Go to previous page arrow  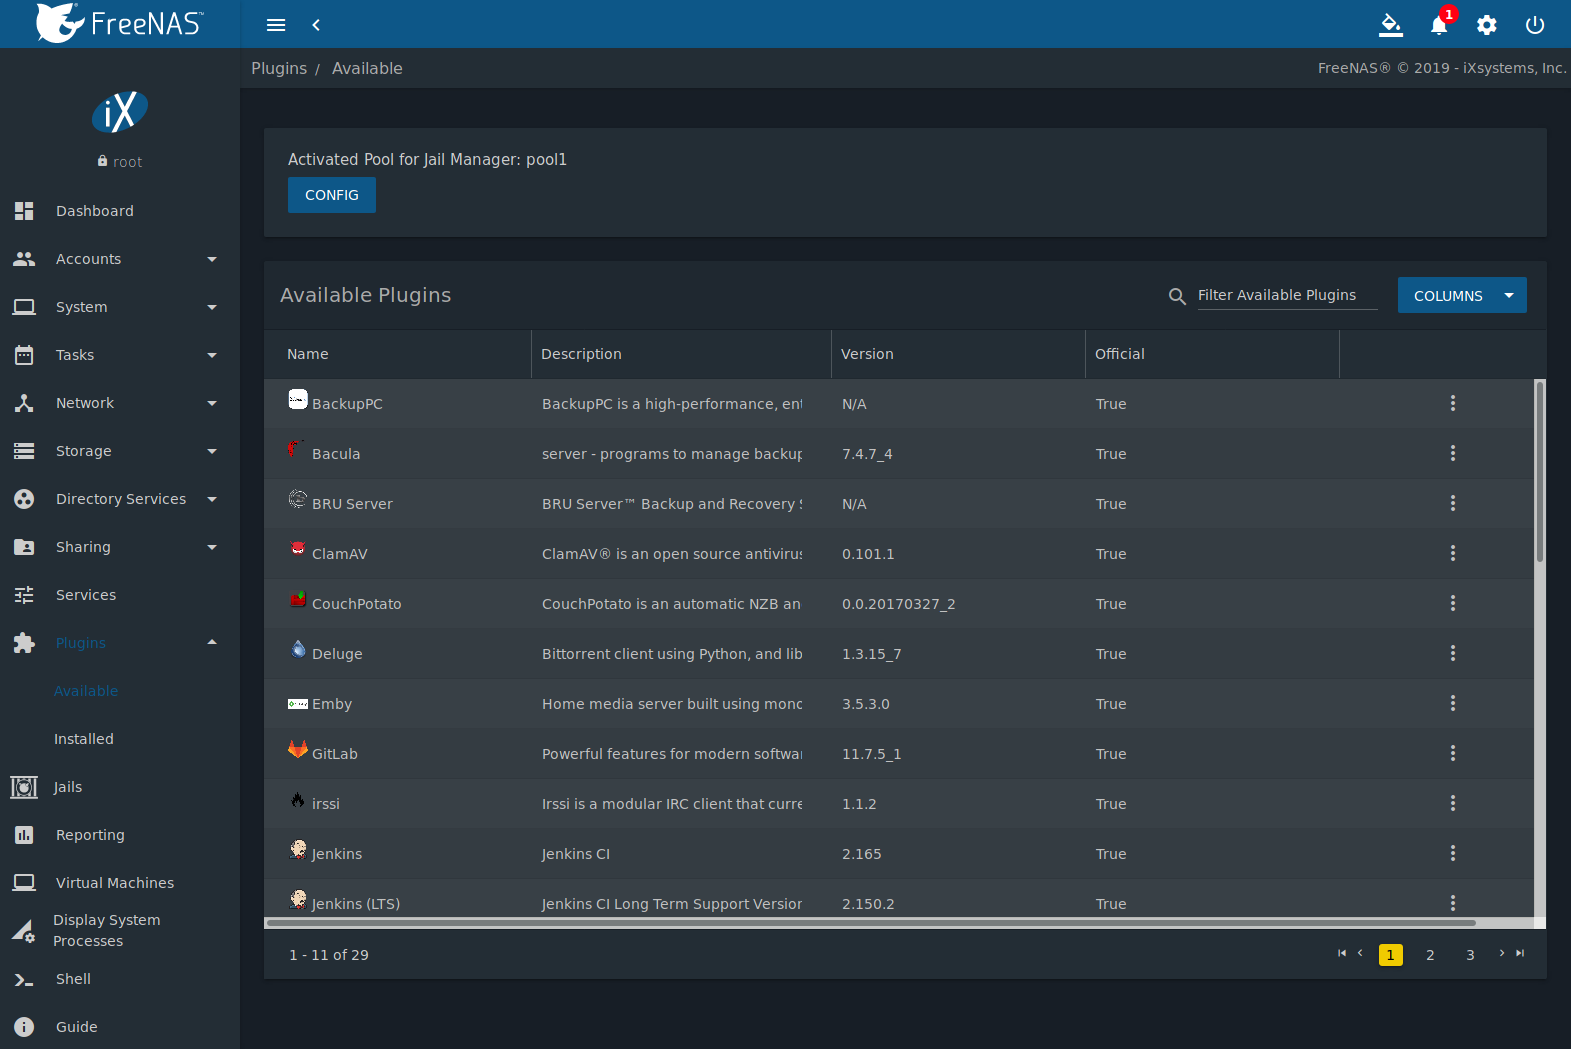(x=1360, y=953)
